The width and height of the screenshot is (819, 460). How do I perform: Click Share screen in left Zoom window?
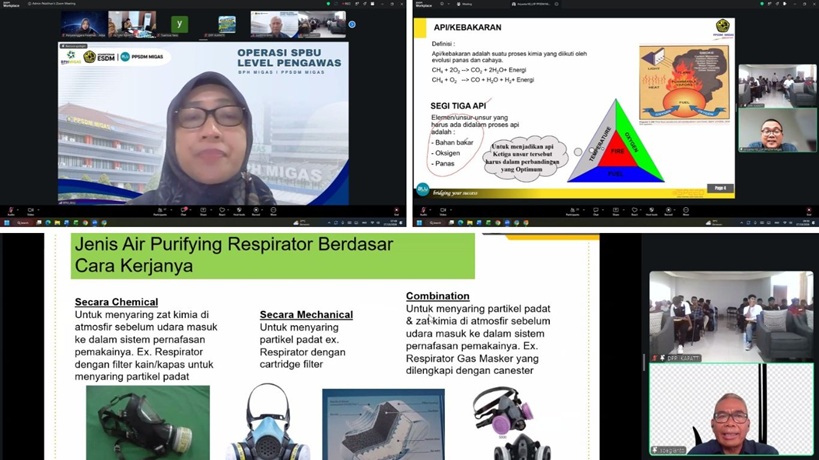203,210
